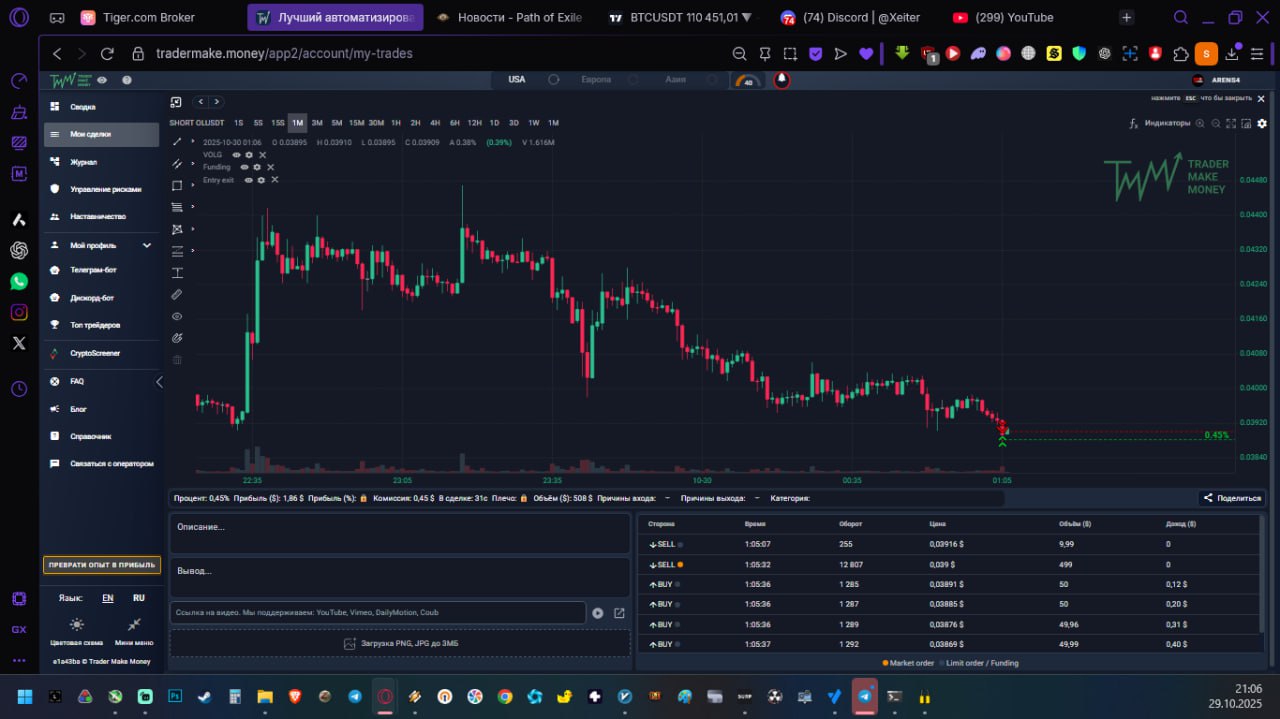The width and height of the screenshot is (1280, 719).
Task: Select the text annotation tool
Action: [178, 272]
